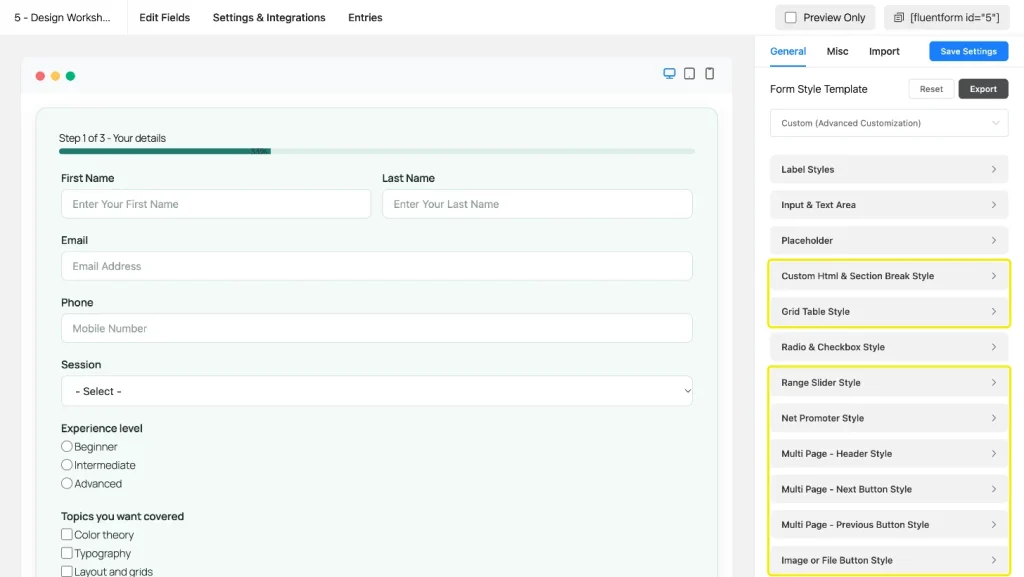The width and height of the screenshot is (1024, 577).
Task: Toggle the Preview Only checkbox
Action: tap(790, 18)
